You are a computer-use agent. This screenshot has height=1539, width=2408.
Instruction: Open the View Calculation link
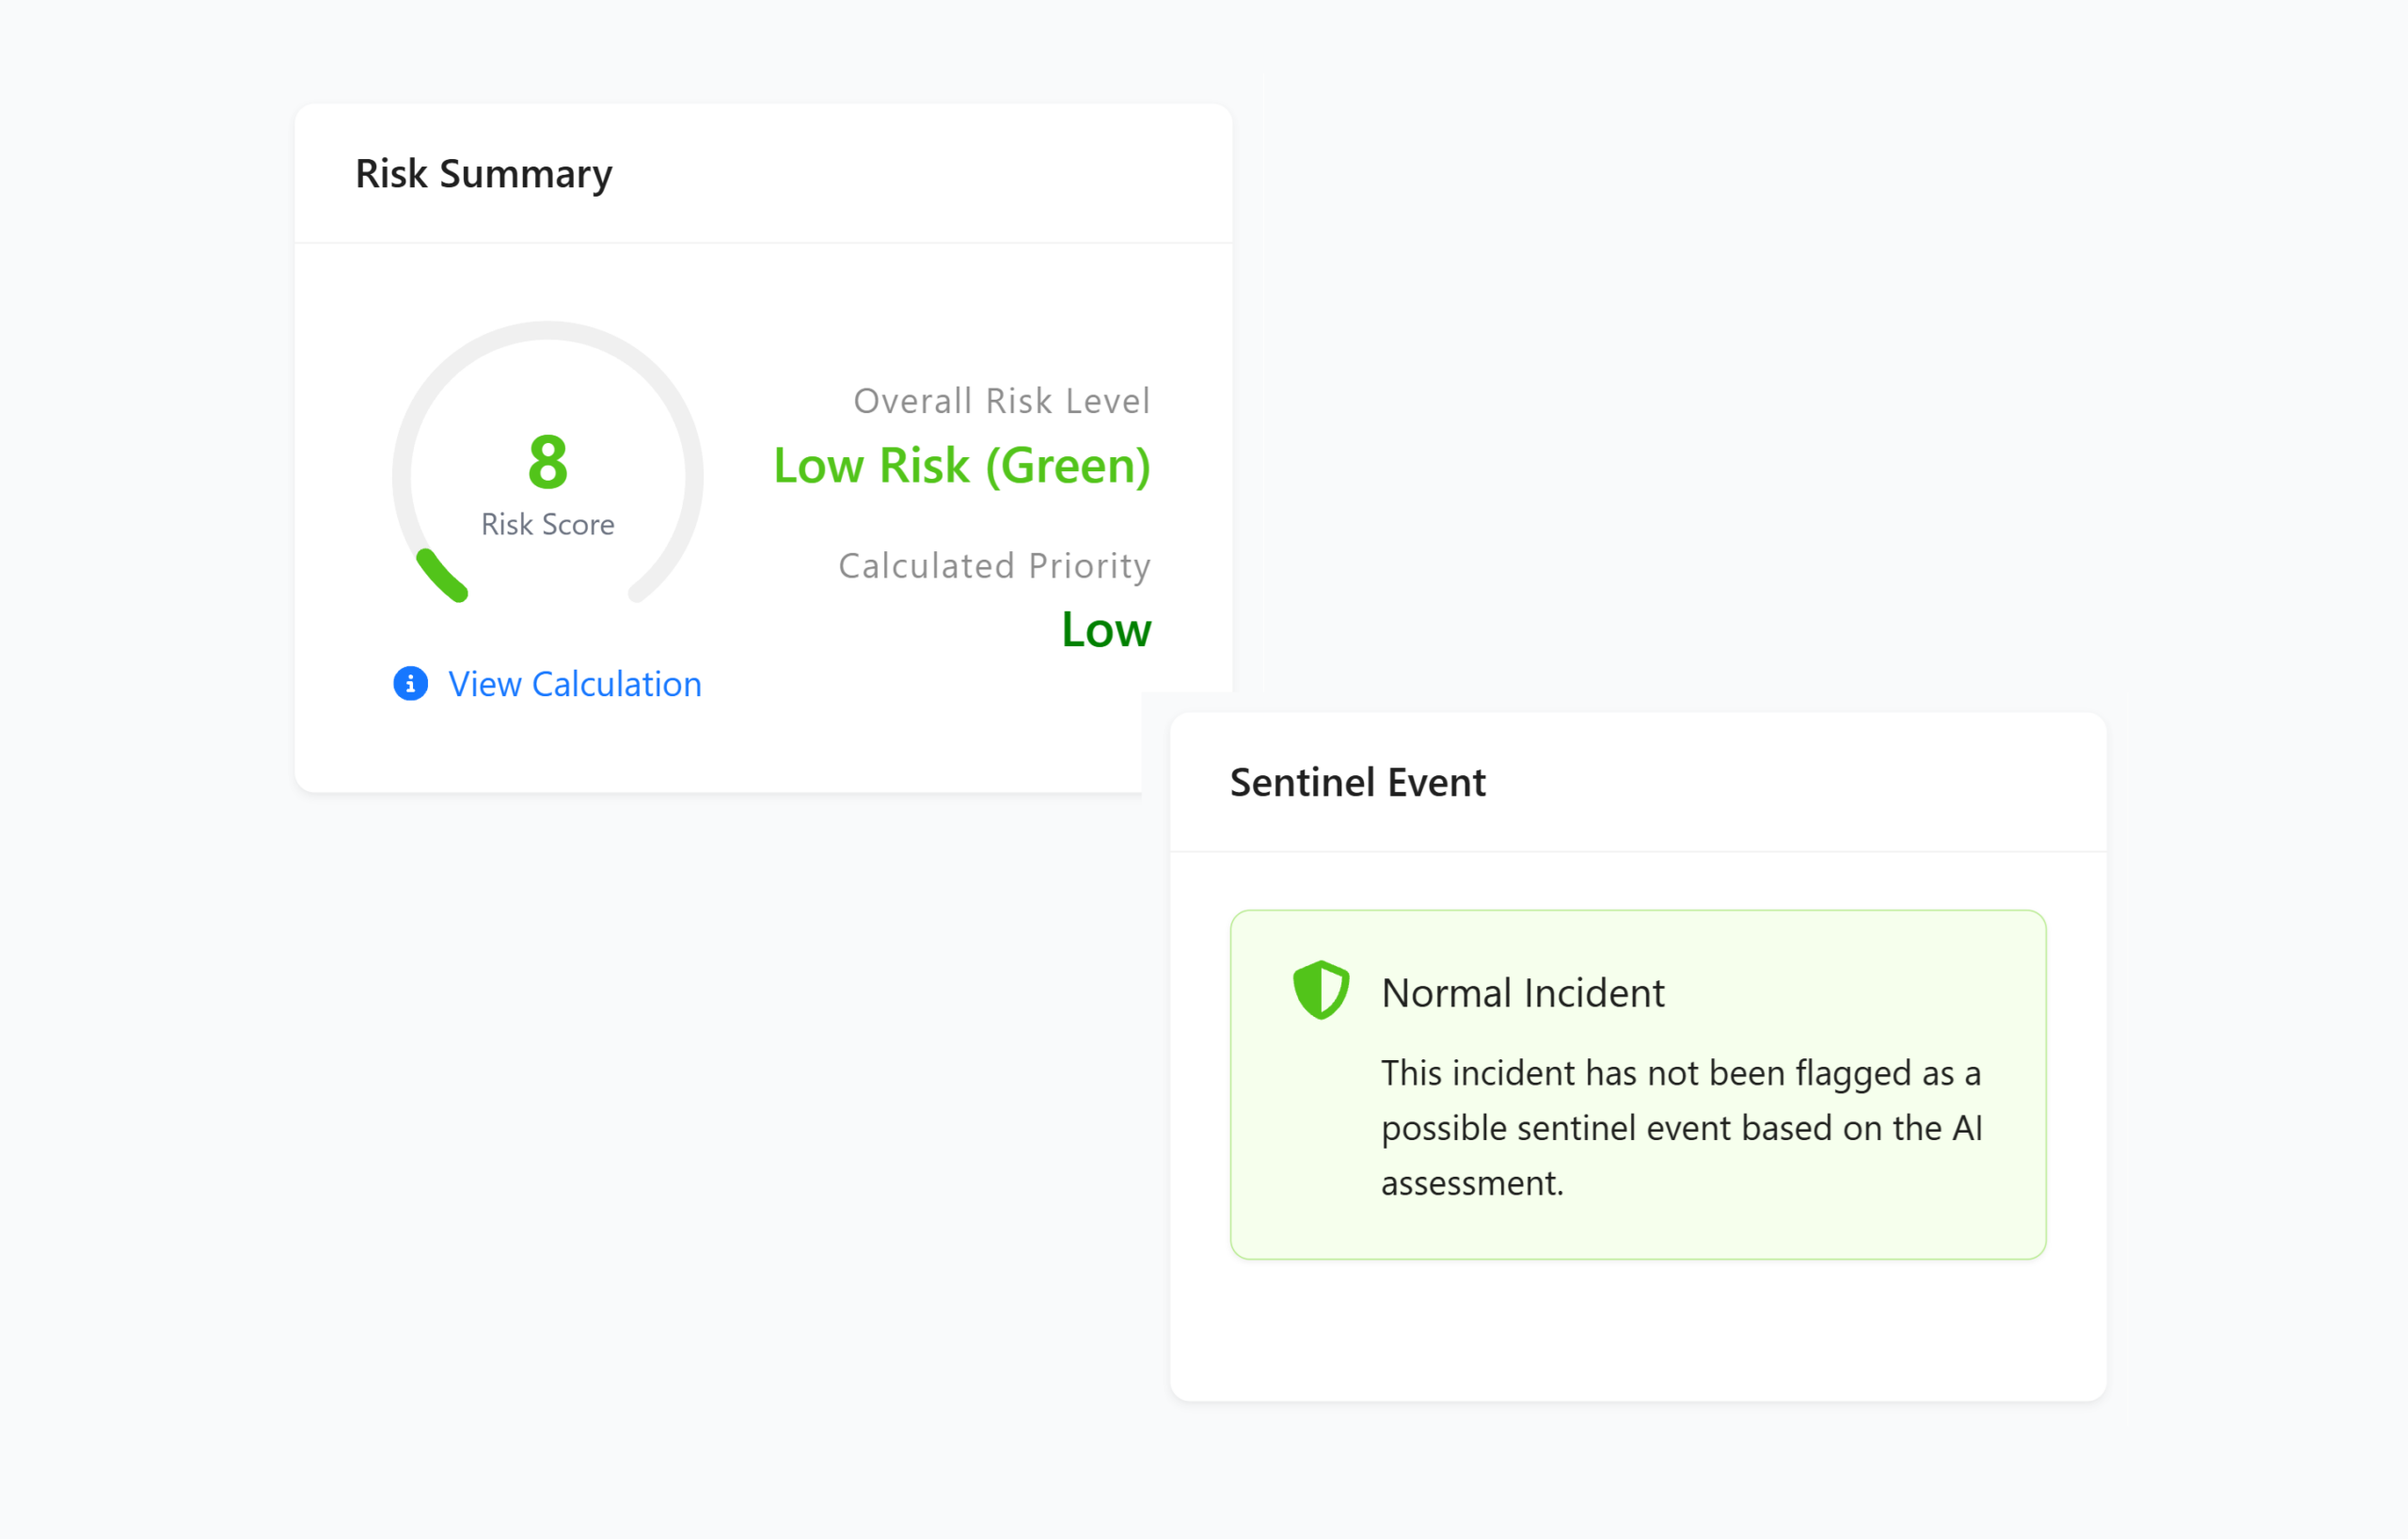click(x=574, y=684)
